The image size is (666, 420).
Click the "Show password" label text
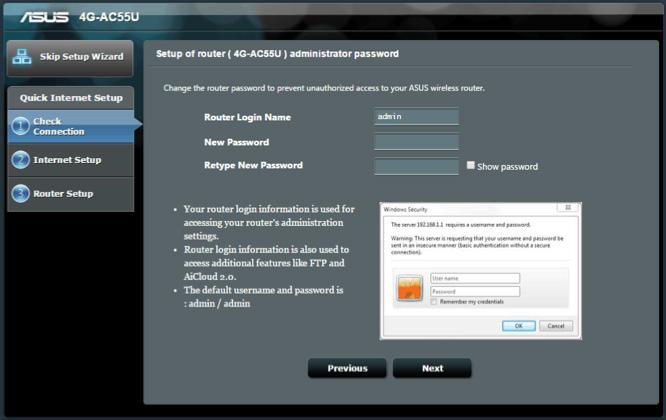click(507, 167)
